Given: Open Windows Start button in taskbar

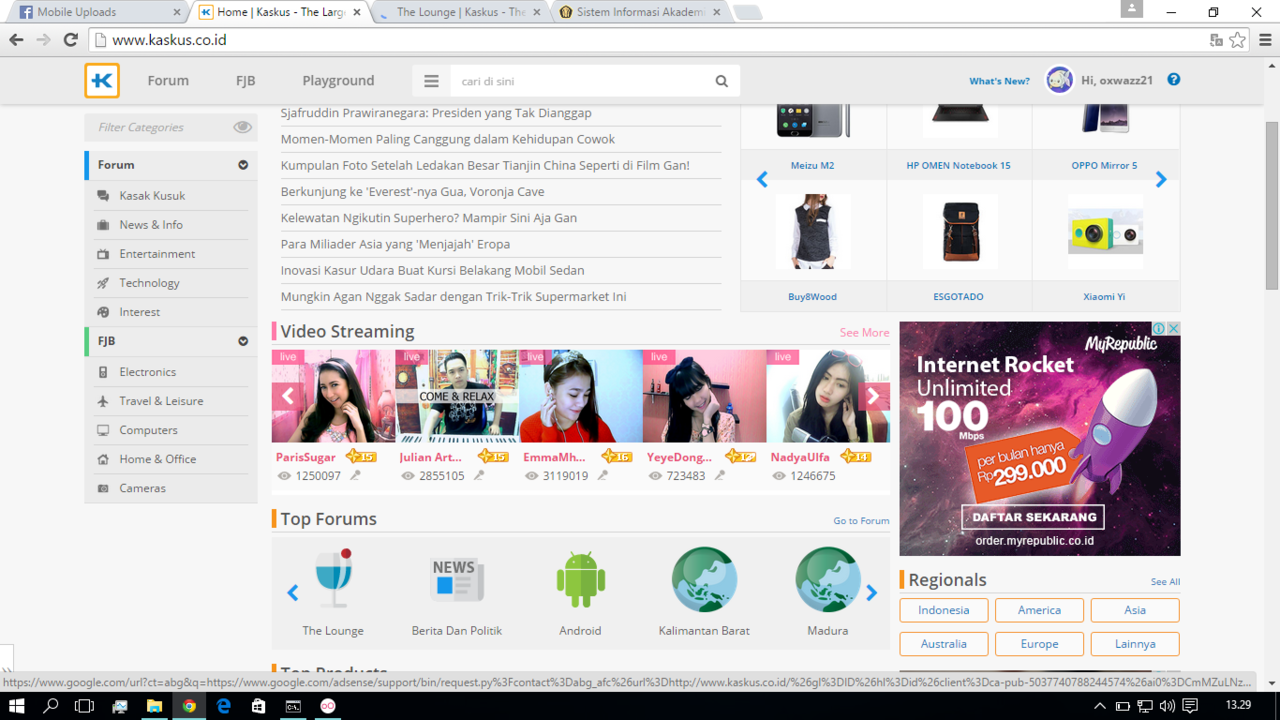Looking at the screenshot, I should click(x=17, y=706).
